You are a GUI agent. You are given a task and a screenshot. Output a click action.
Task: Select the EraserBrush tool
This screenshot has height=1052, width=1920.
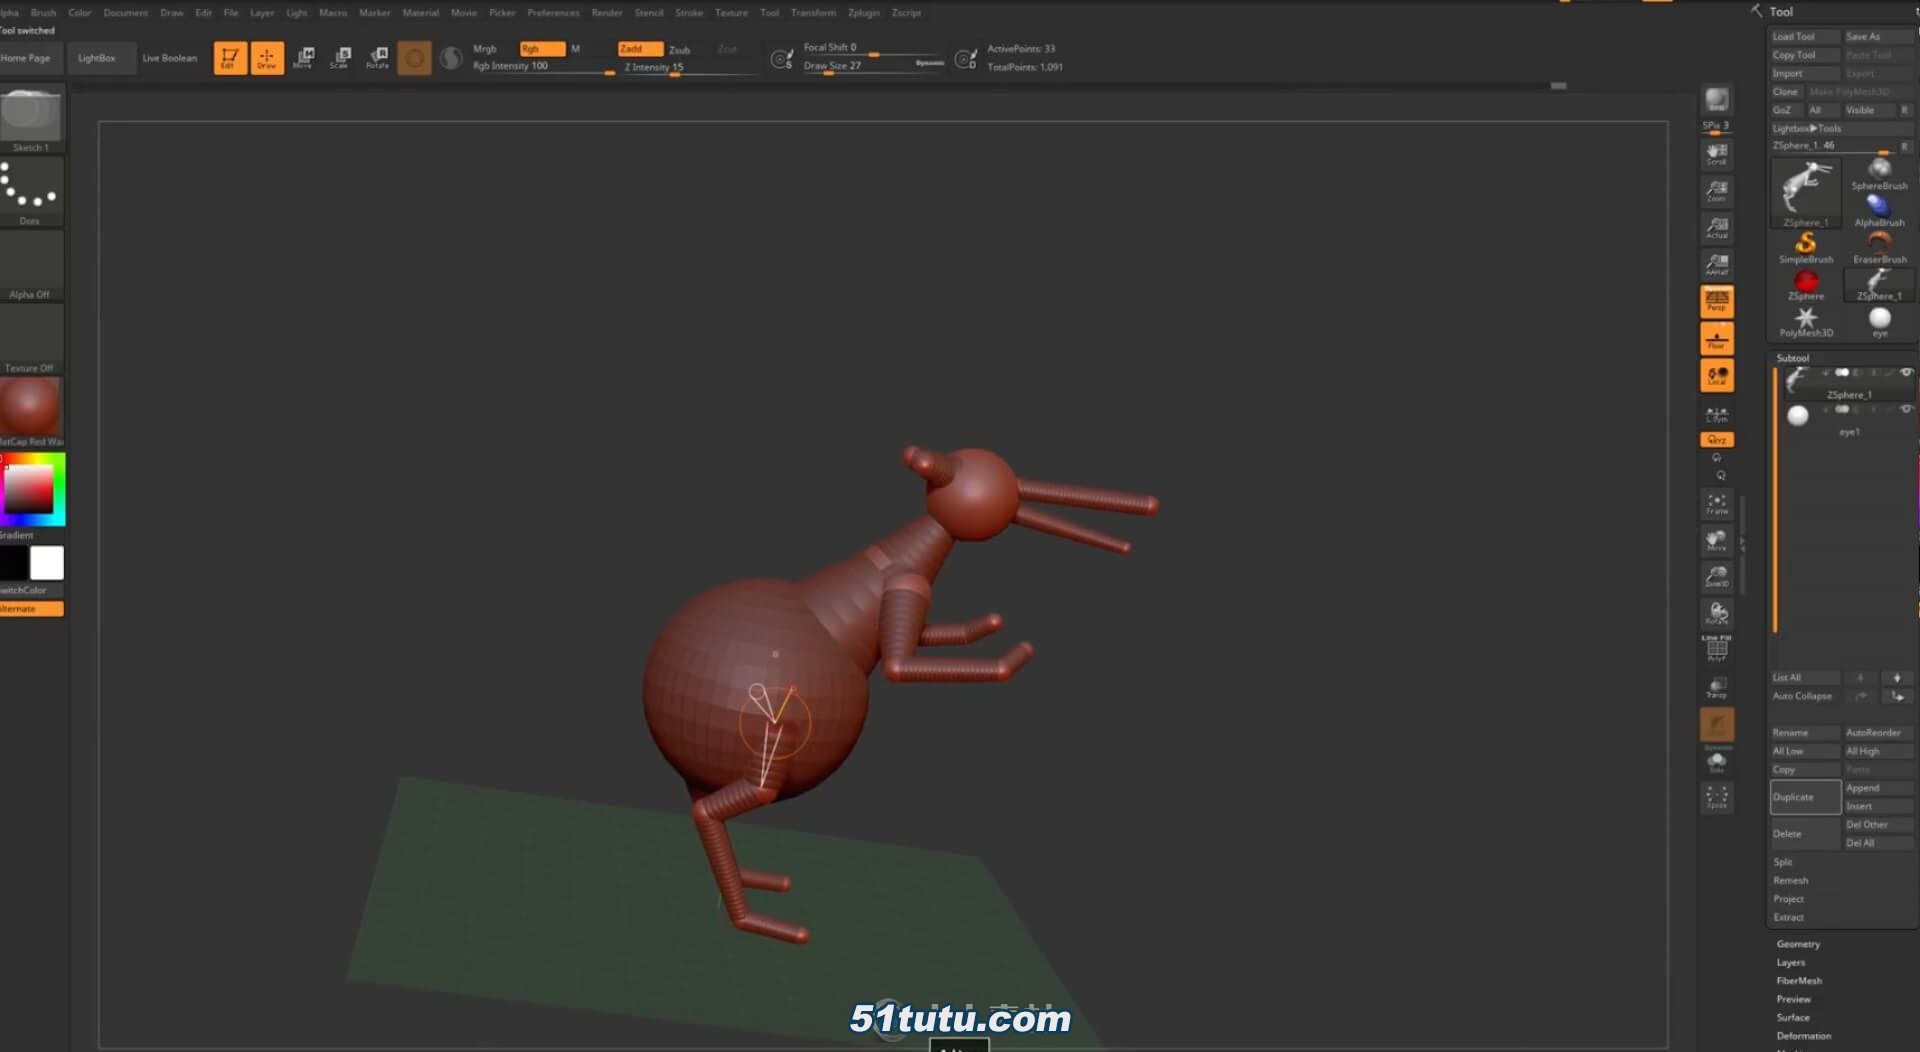pyautogui.click(x=1879, y=247)
